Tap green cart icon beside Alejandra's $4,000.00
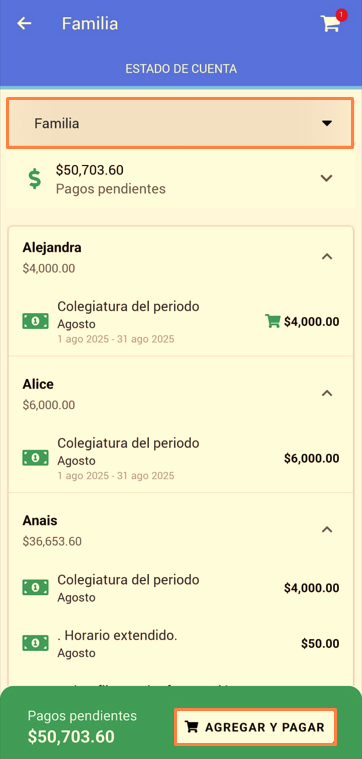 coord(272,321)
